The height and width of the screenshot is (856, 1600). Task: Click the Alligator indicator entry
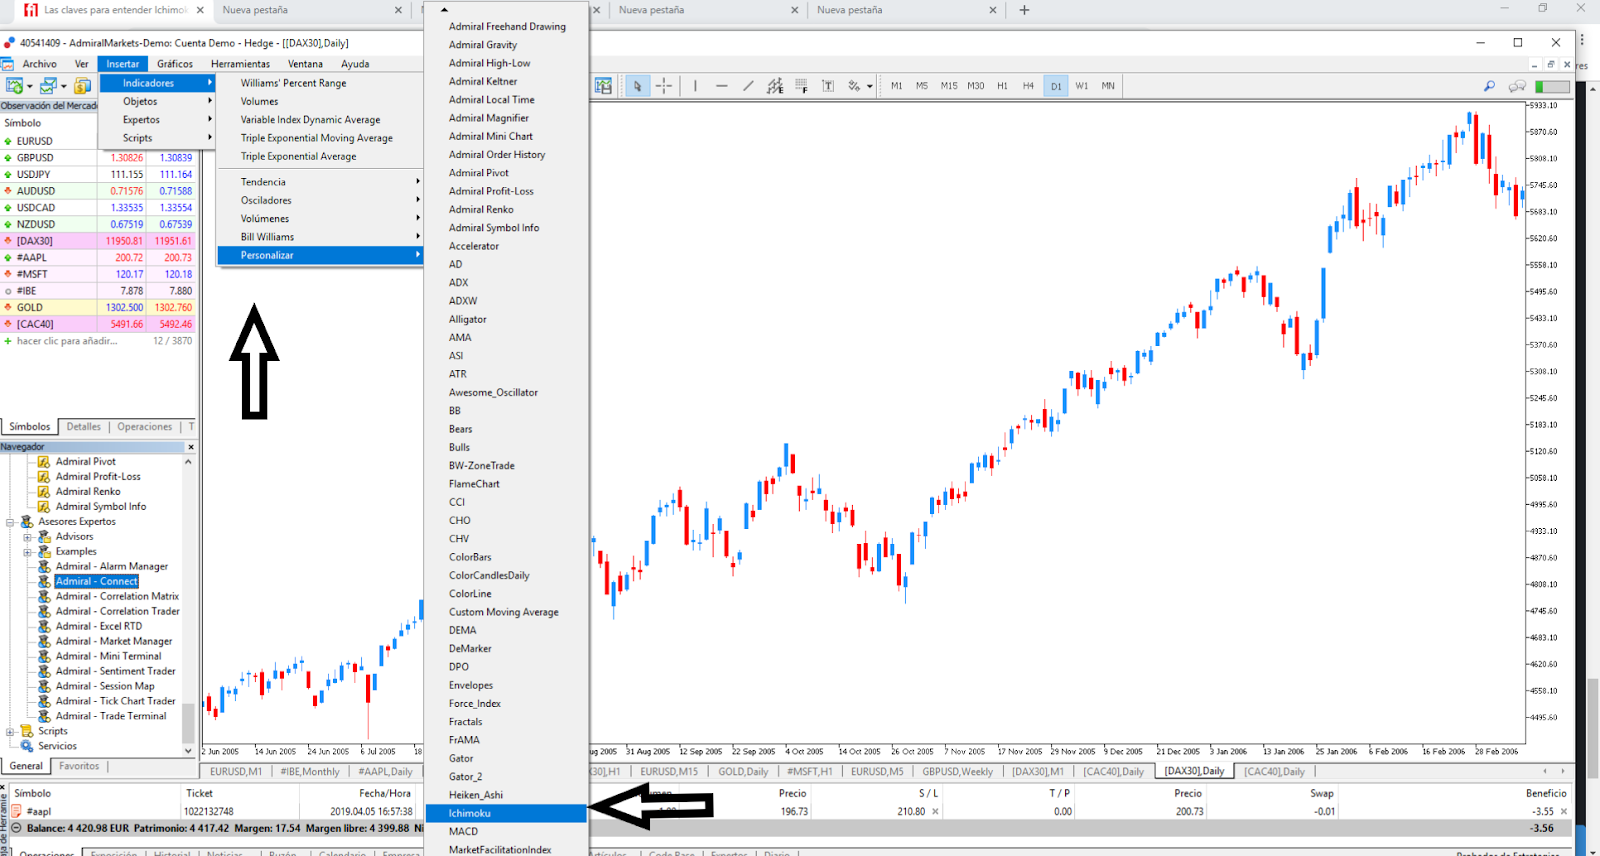point(506,319)
